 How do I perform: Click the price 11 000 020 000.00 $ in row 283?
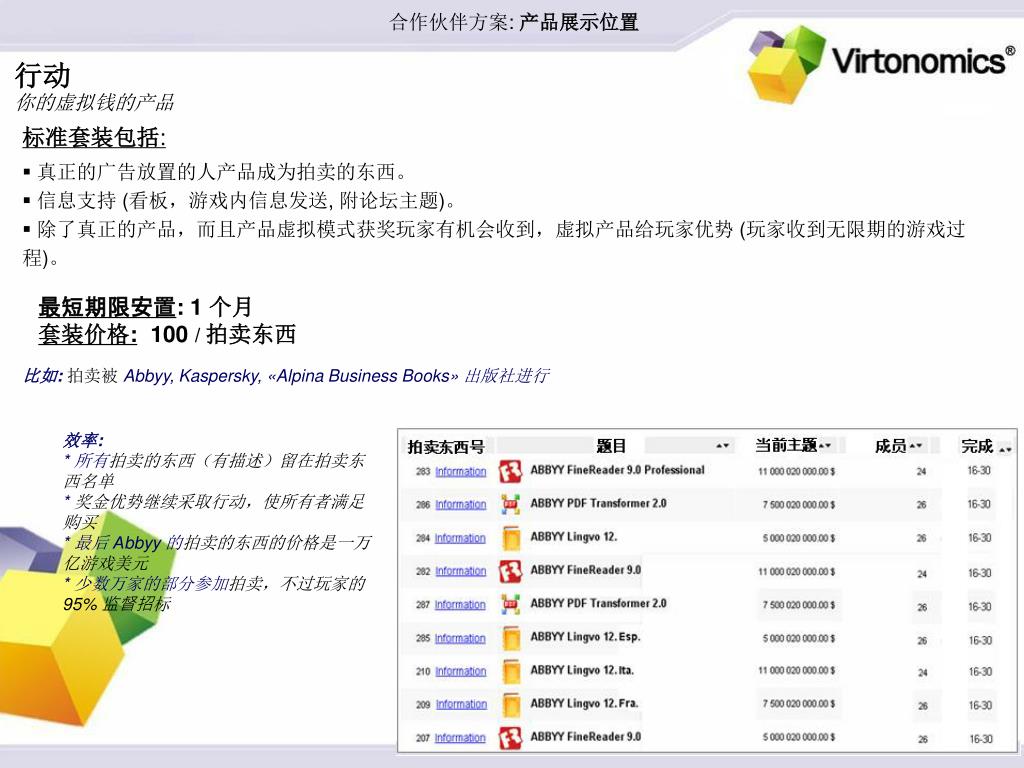point(796,472)
